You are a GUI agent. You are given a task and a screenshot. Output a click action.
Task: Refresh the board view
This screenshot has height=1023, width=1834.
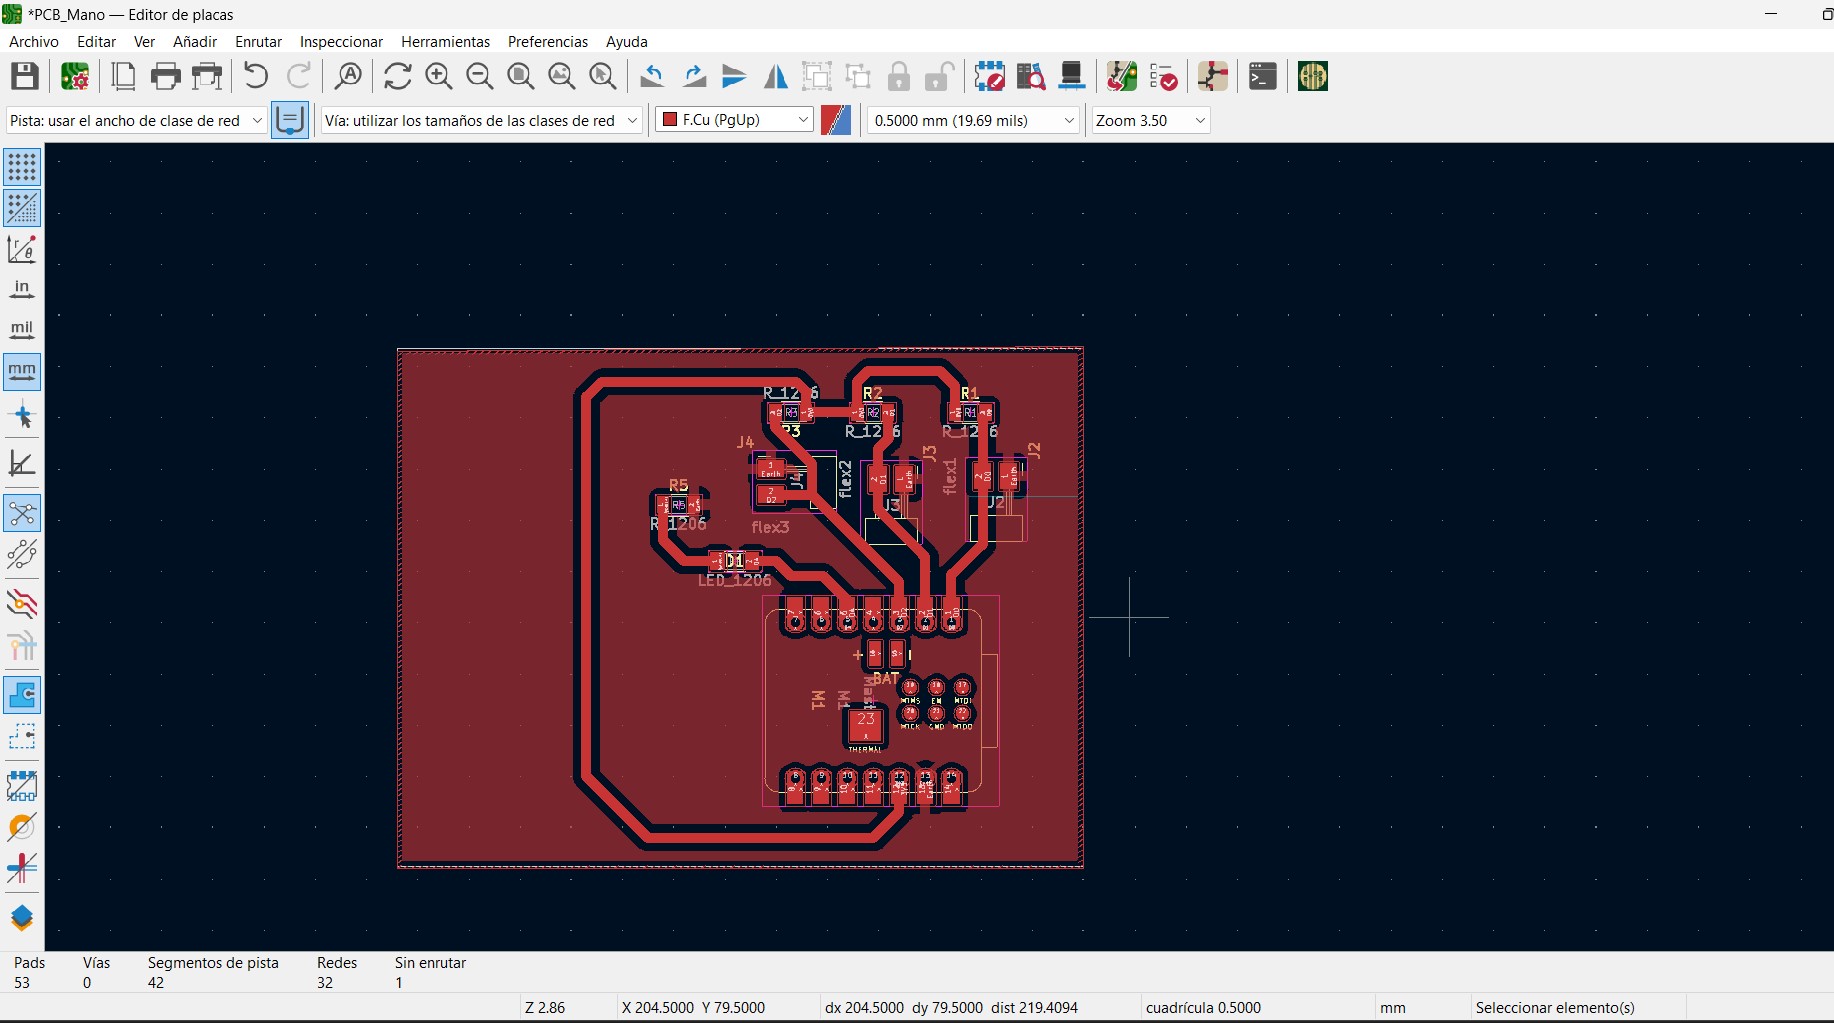point(397,76)
